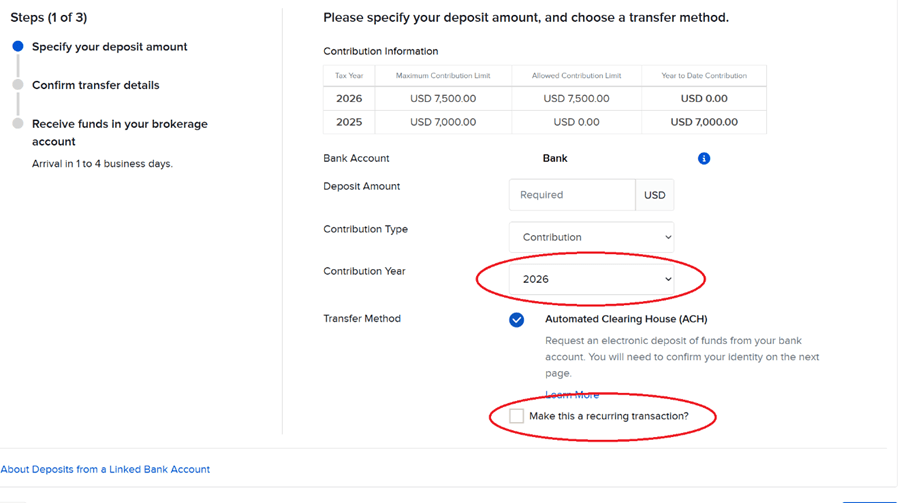Expand the Contribution Year dropdown showing 2026
The height and width of the screenshot is (503, 910).
pos(591,279)
